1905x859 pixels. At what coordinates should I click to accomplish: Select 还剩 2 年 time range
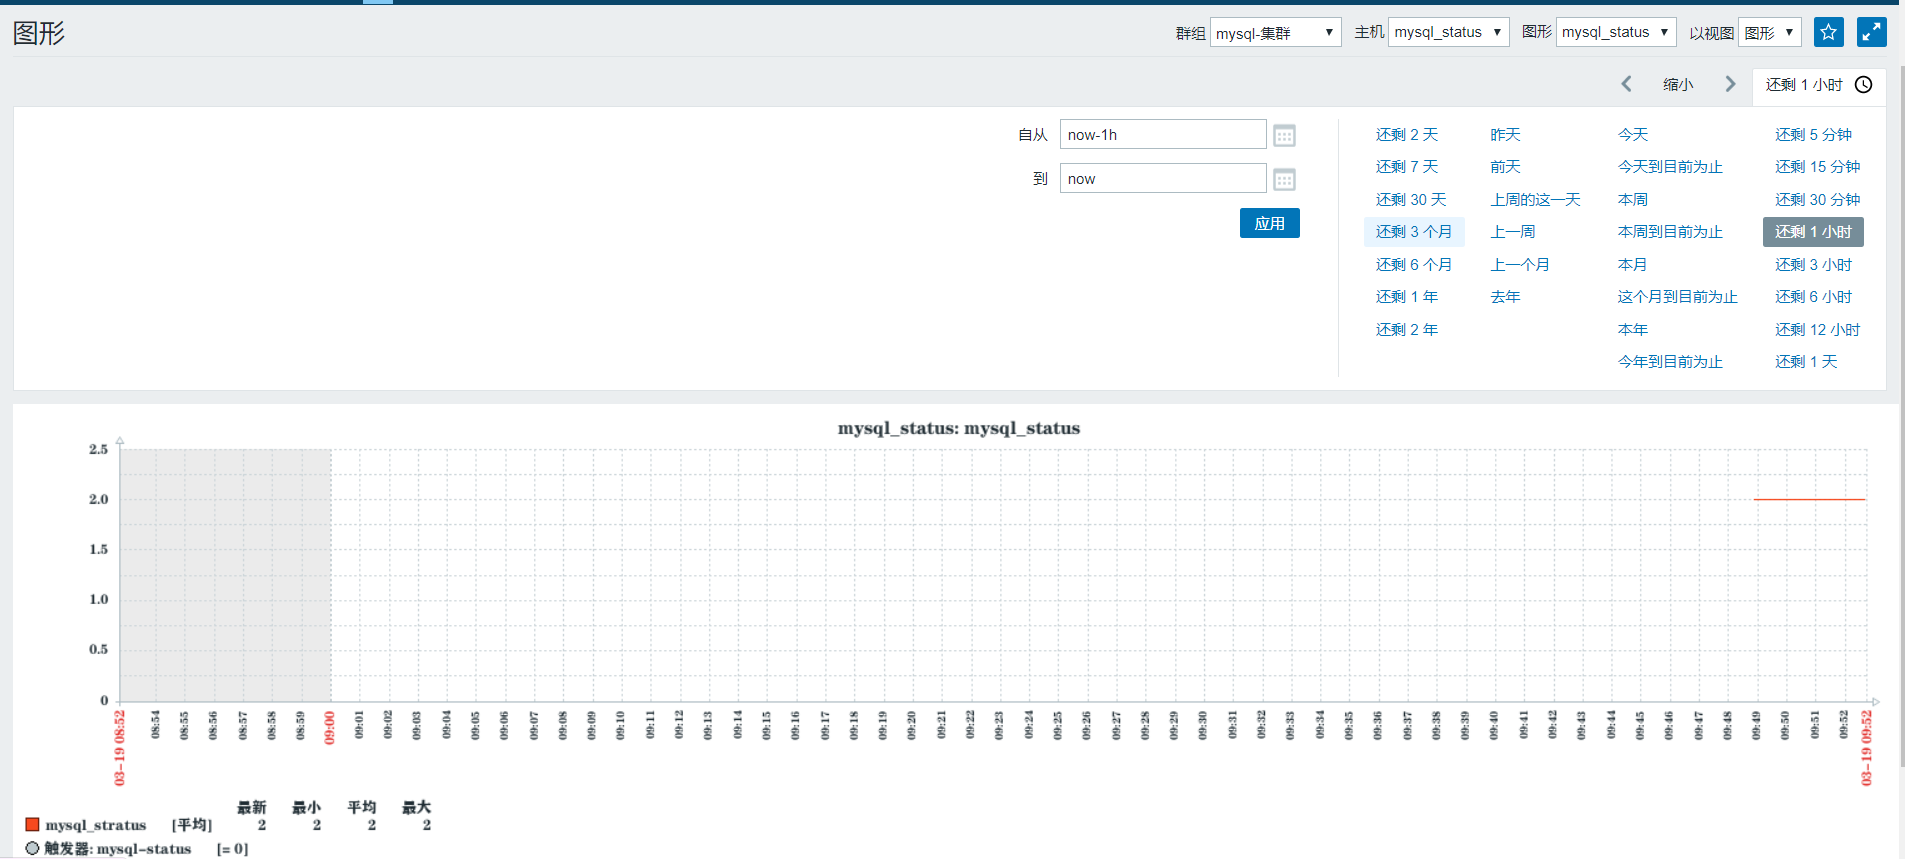click(1406, 330)
